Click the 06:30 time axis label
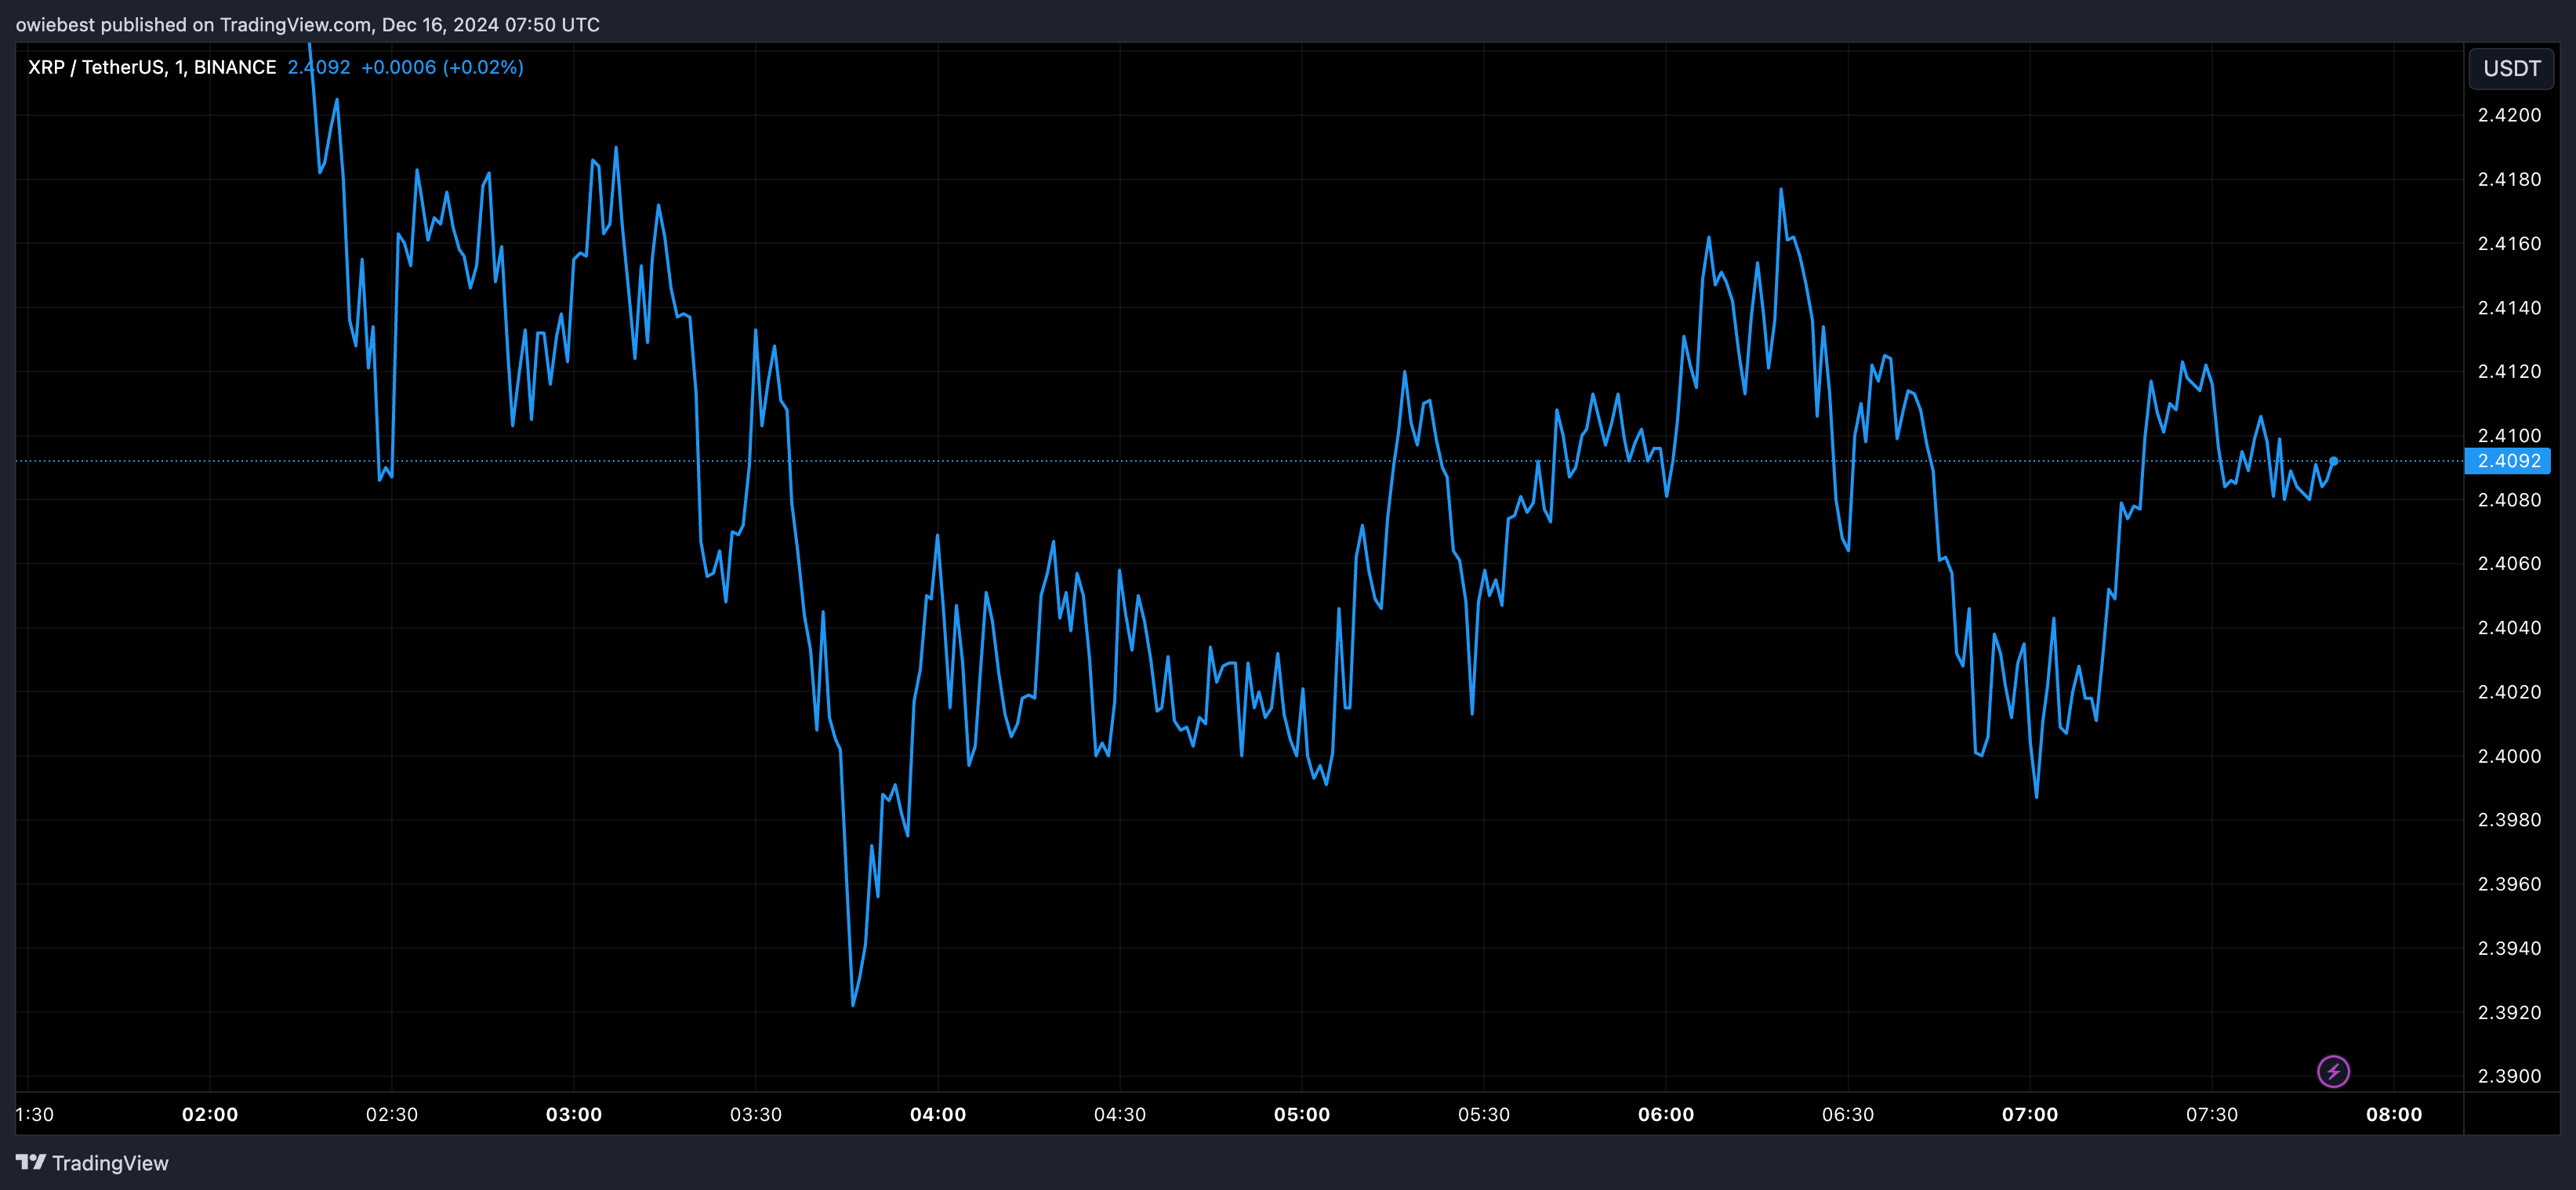Screen dimensions: 2576x1190 (x=1848, y=1114)
